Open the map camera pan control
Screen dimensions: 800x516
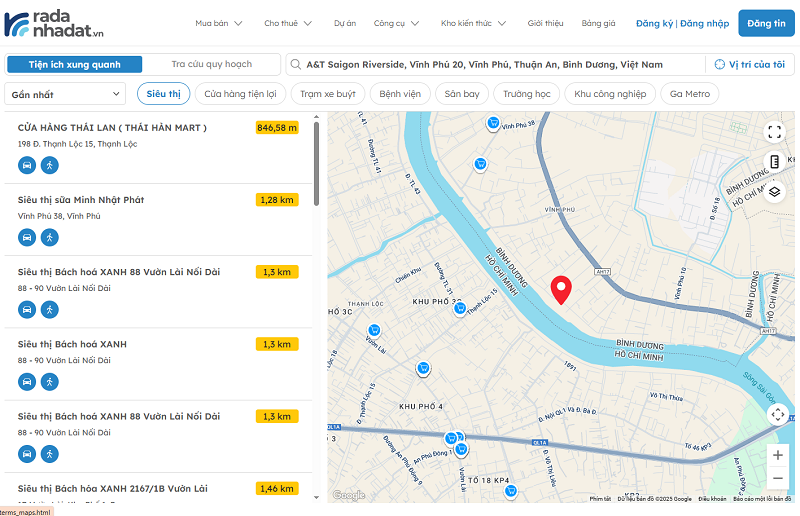click(x=778, y=414)
